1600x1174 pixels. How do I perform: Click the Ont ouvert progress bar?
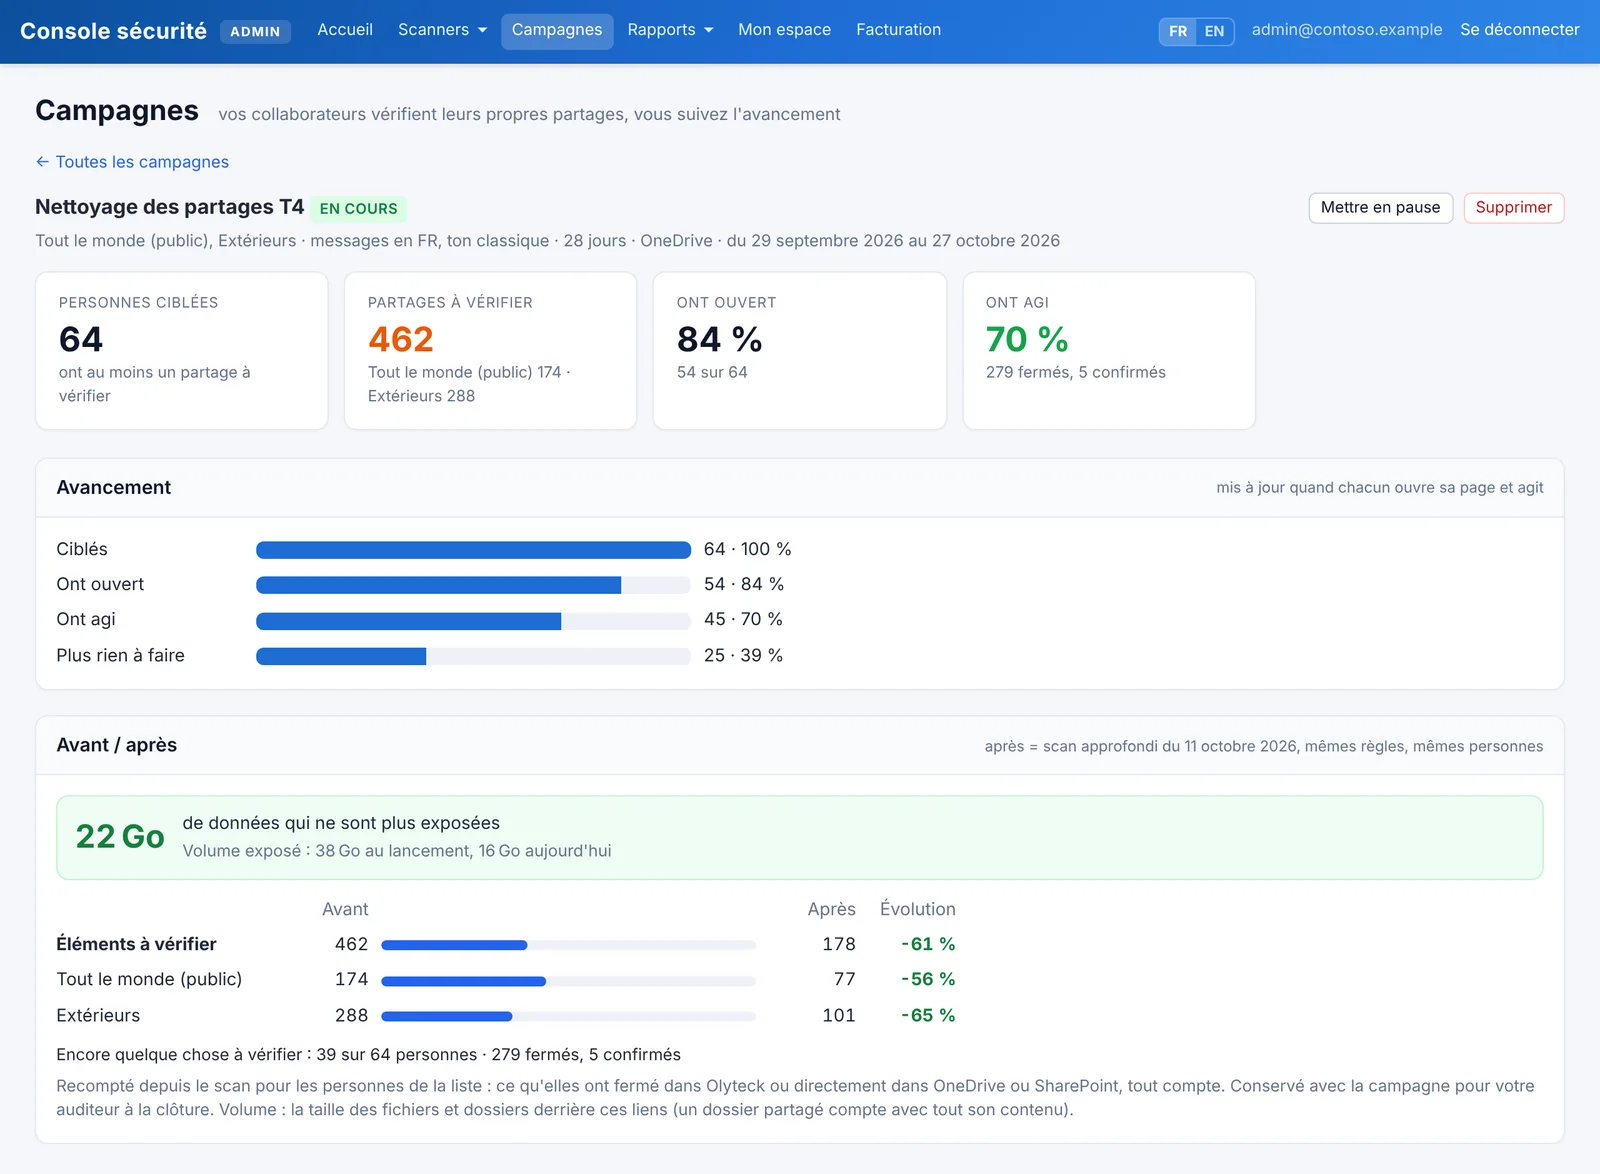click(473, 585)
